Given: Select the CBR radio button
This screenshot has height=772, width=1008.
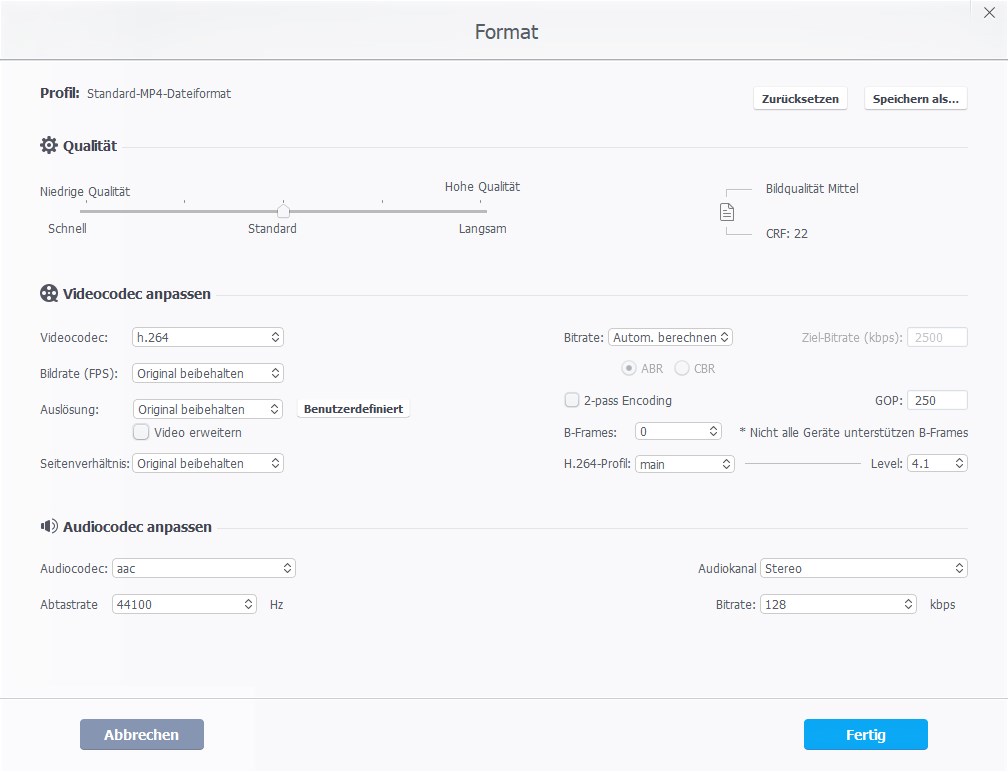Looking at the screenshot, I should tap(682, 368).
